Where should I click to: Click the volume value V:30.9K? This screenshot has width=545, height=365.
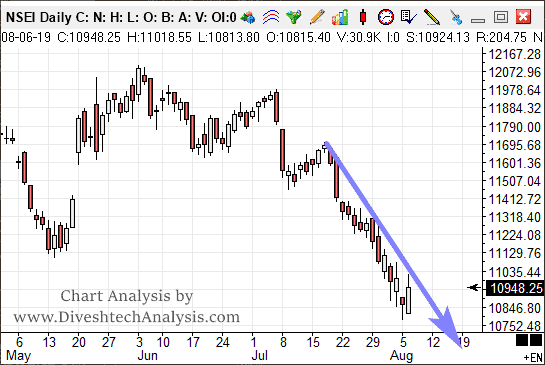358,37
